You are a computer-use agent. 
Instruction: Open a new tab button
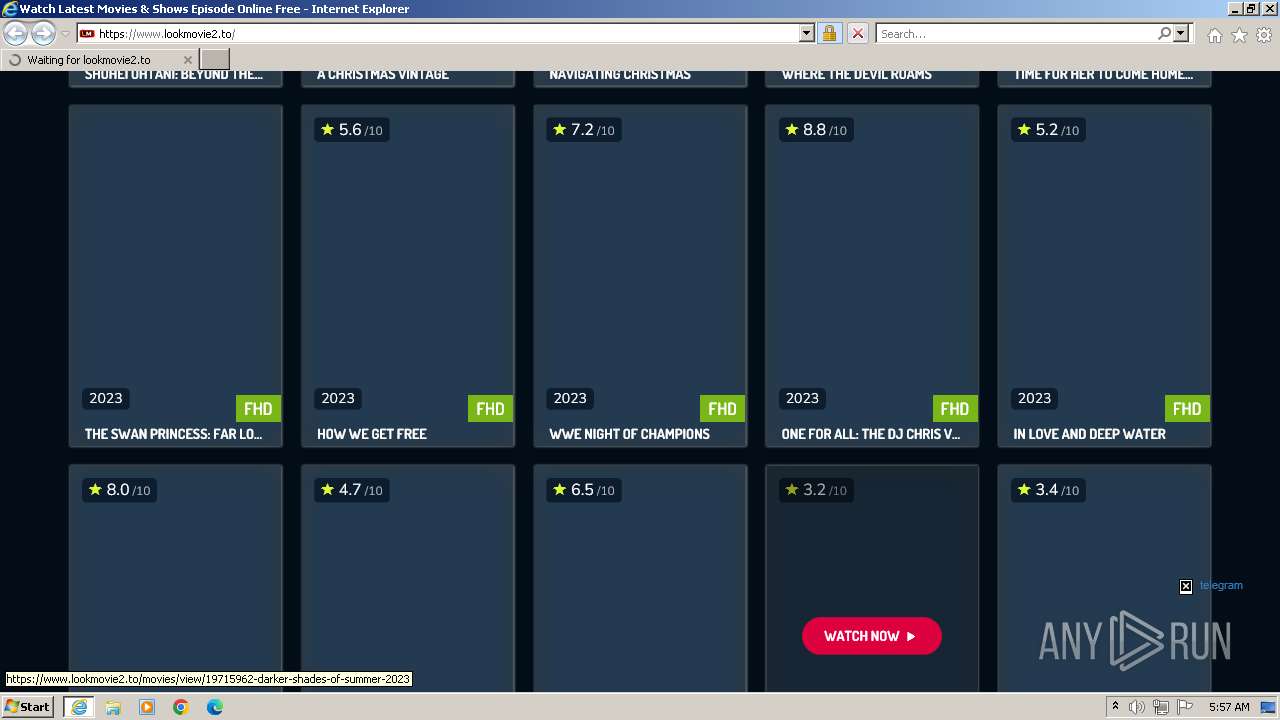[215, 60]
